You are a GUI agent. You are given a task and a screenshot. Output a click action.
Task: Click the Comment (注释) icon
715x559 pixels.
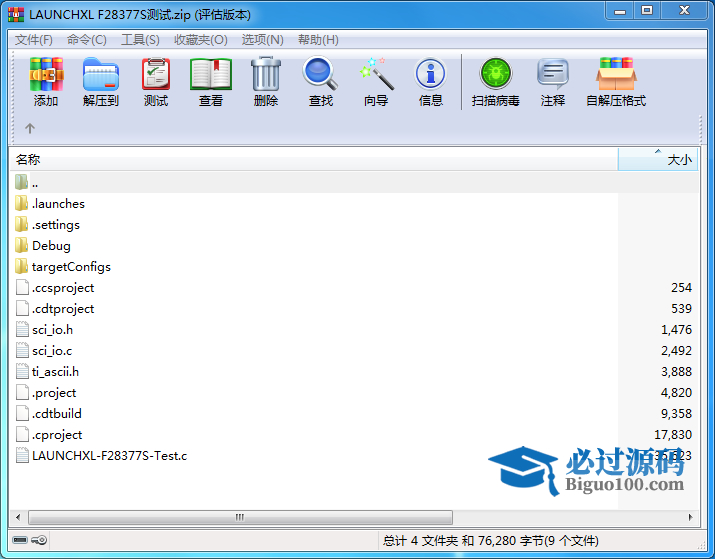[553, 74]
